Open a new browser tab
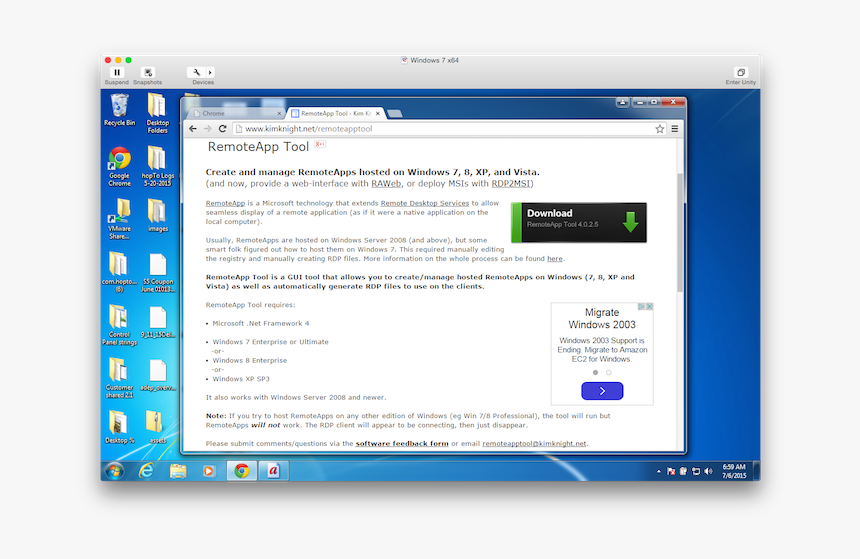Viewport: 860px width, 559px height. pyautogui.click(x=395, y=114)
